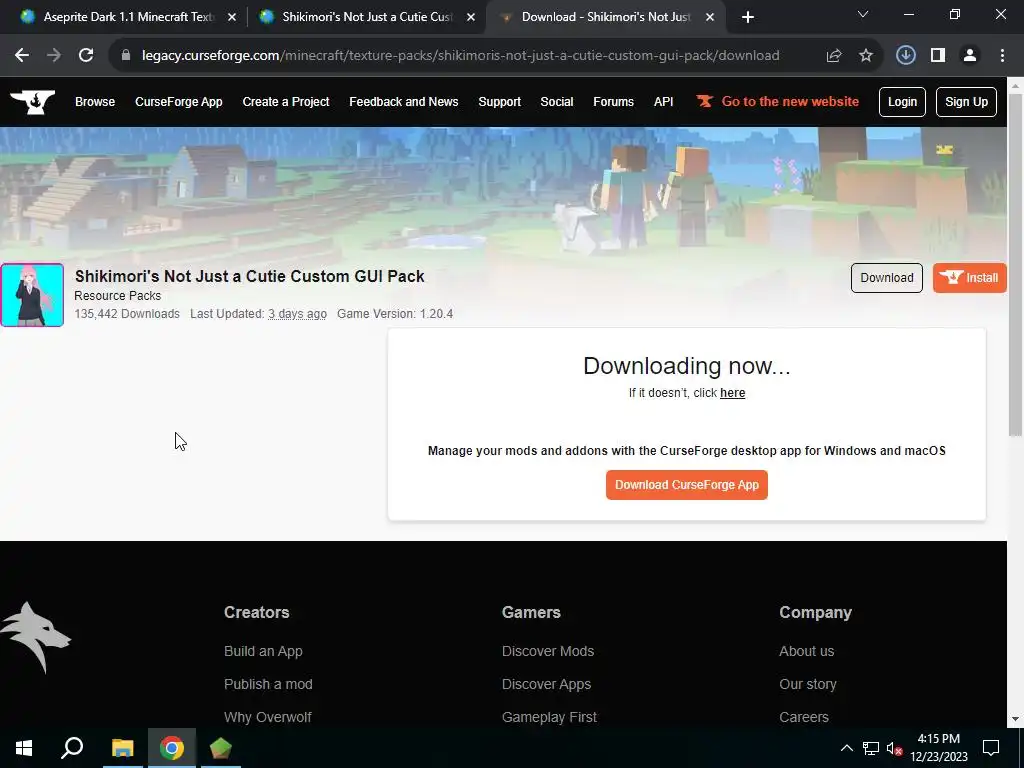The image size is (1024, 768).
Task: Switch to Aseprite Dark 1.1 Minecraft tab
Action: coord(127,18)
